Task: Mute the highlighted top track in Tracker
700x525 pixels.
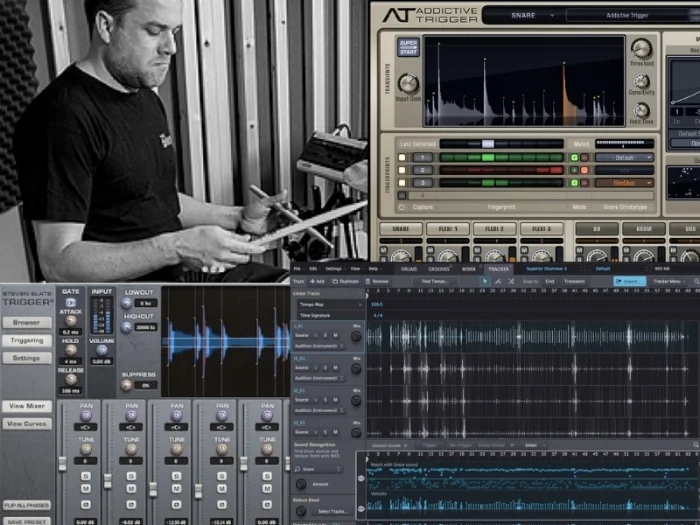Action: tap(335, 335)
